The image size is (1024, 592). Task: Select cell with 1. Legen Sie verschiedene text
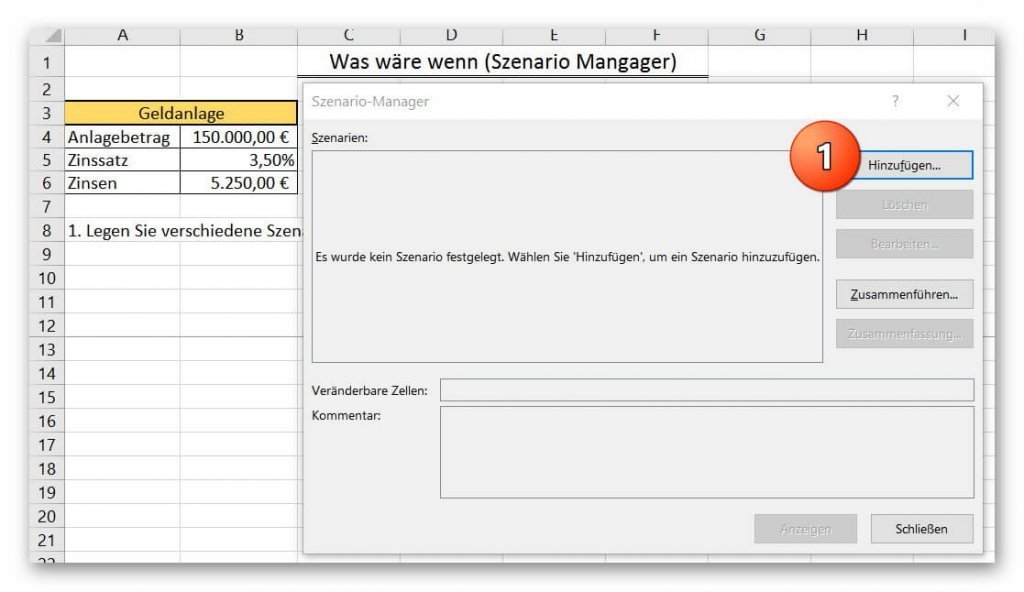pos(184,231)
